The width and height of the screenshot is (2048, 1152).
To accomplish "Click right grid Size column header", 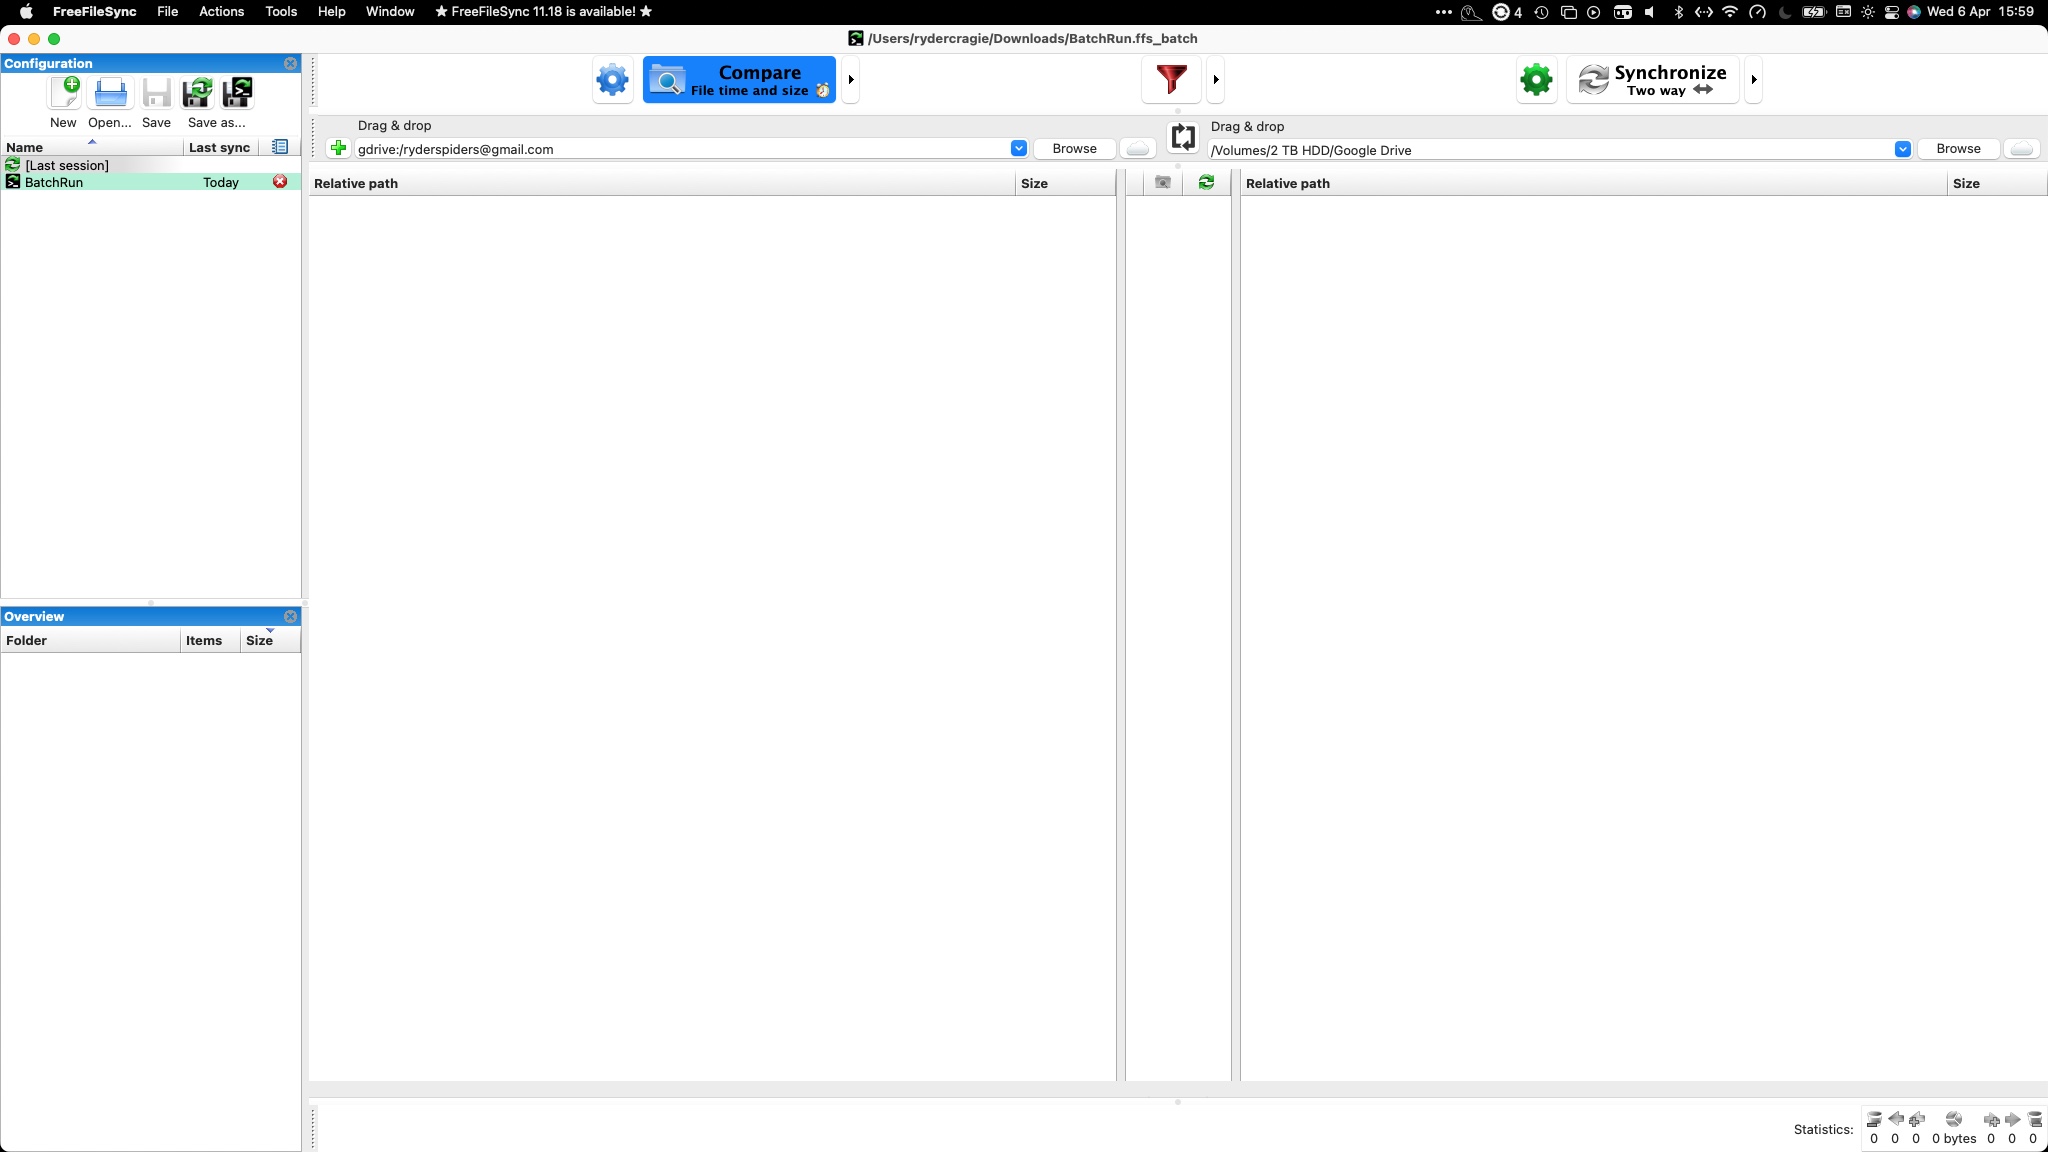I will [x=1997, y=183].
